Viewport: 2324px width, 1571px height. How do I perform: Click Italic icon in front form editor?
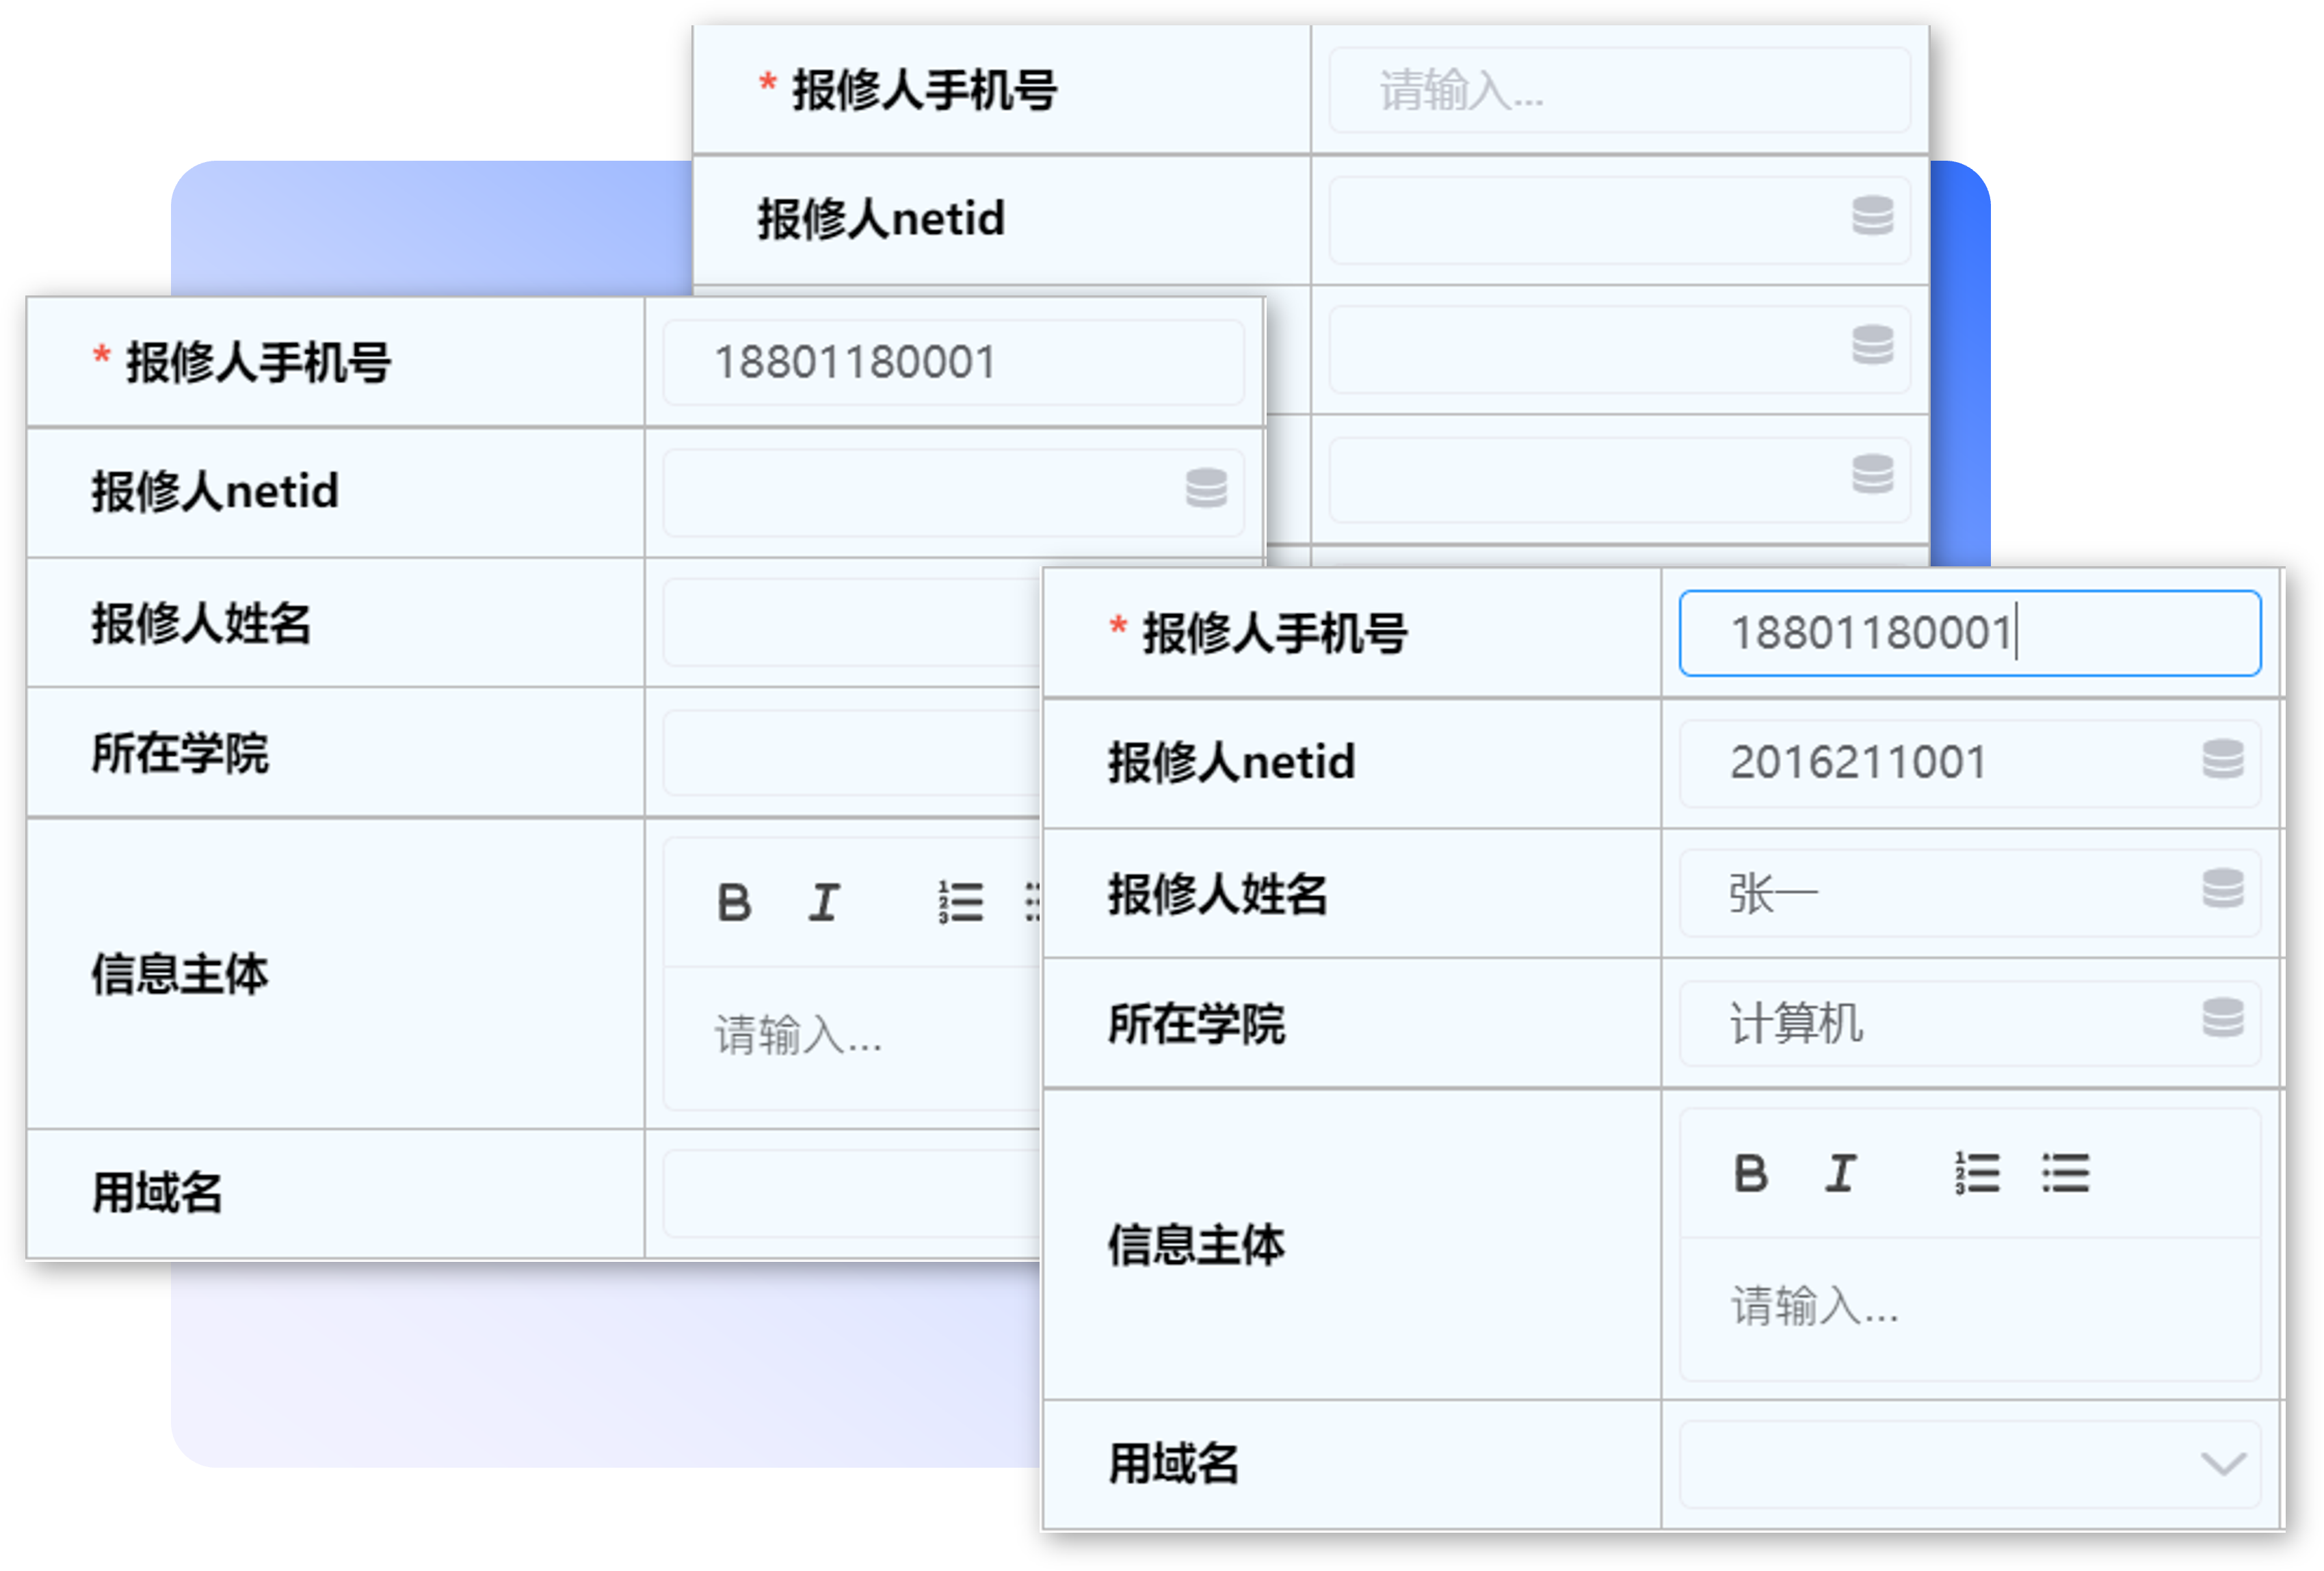(1840, 1173)
